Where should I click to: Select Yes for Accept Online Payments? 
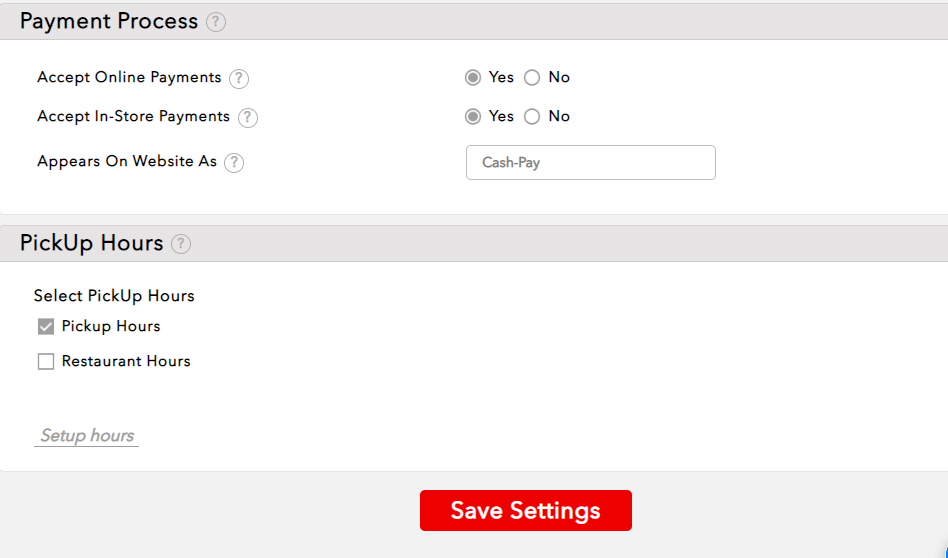473,78
